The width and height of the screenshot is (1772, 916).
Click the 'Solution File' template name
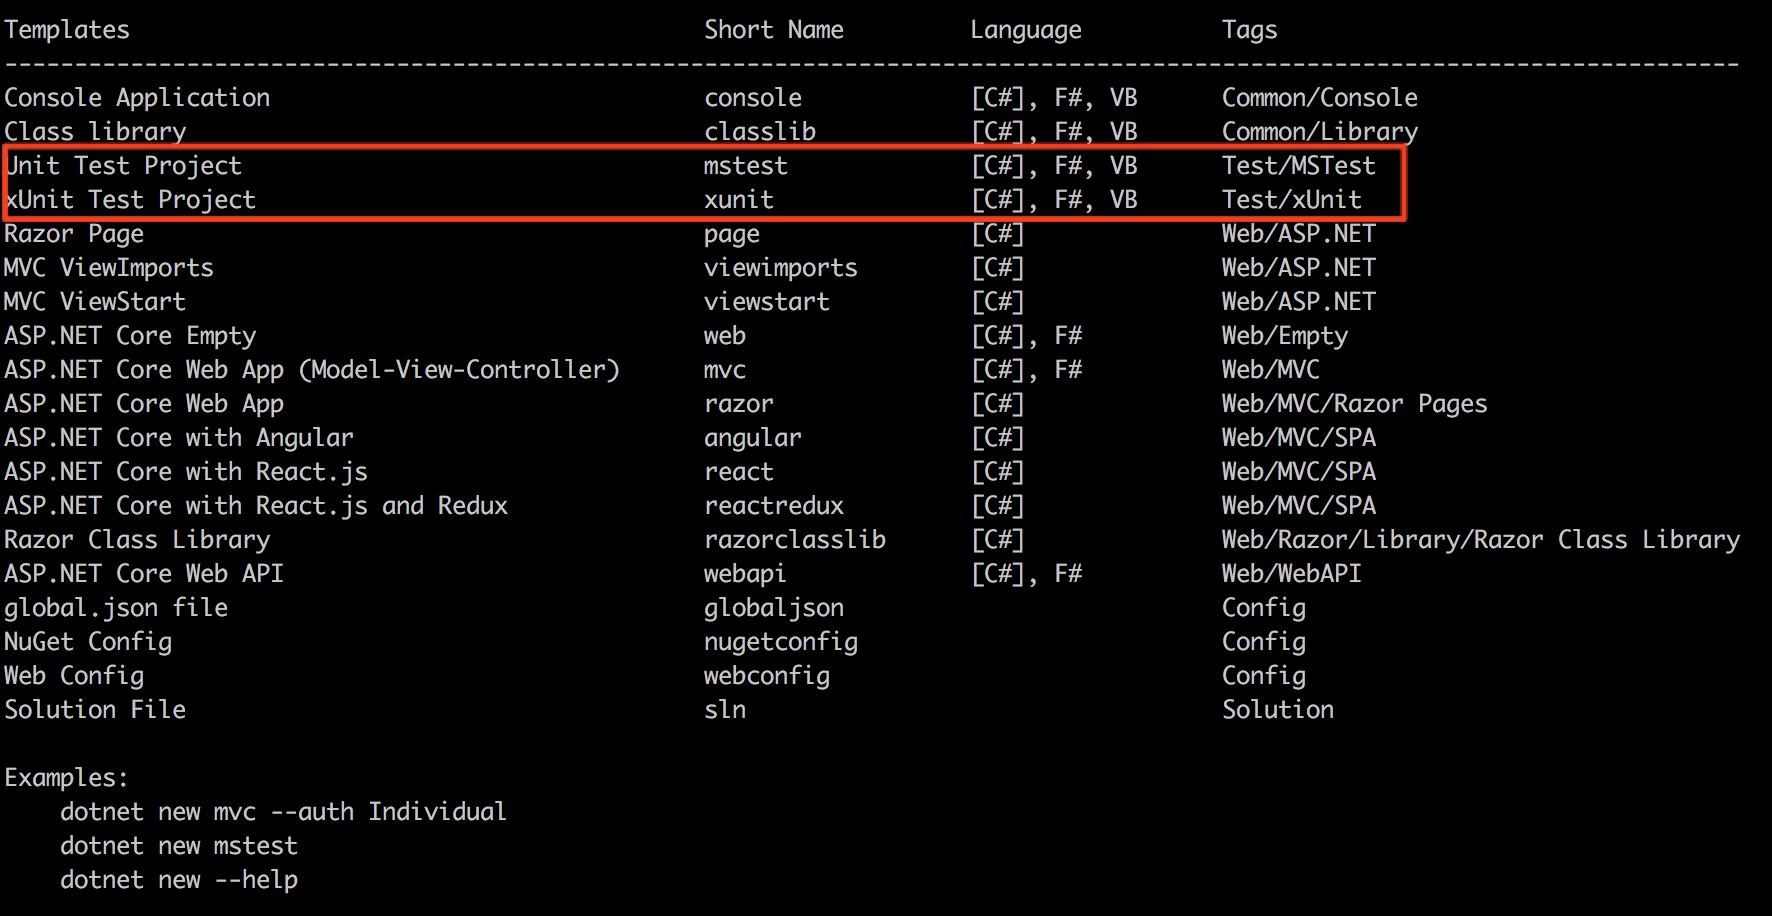click(95, 710)
